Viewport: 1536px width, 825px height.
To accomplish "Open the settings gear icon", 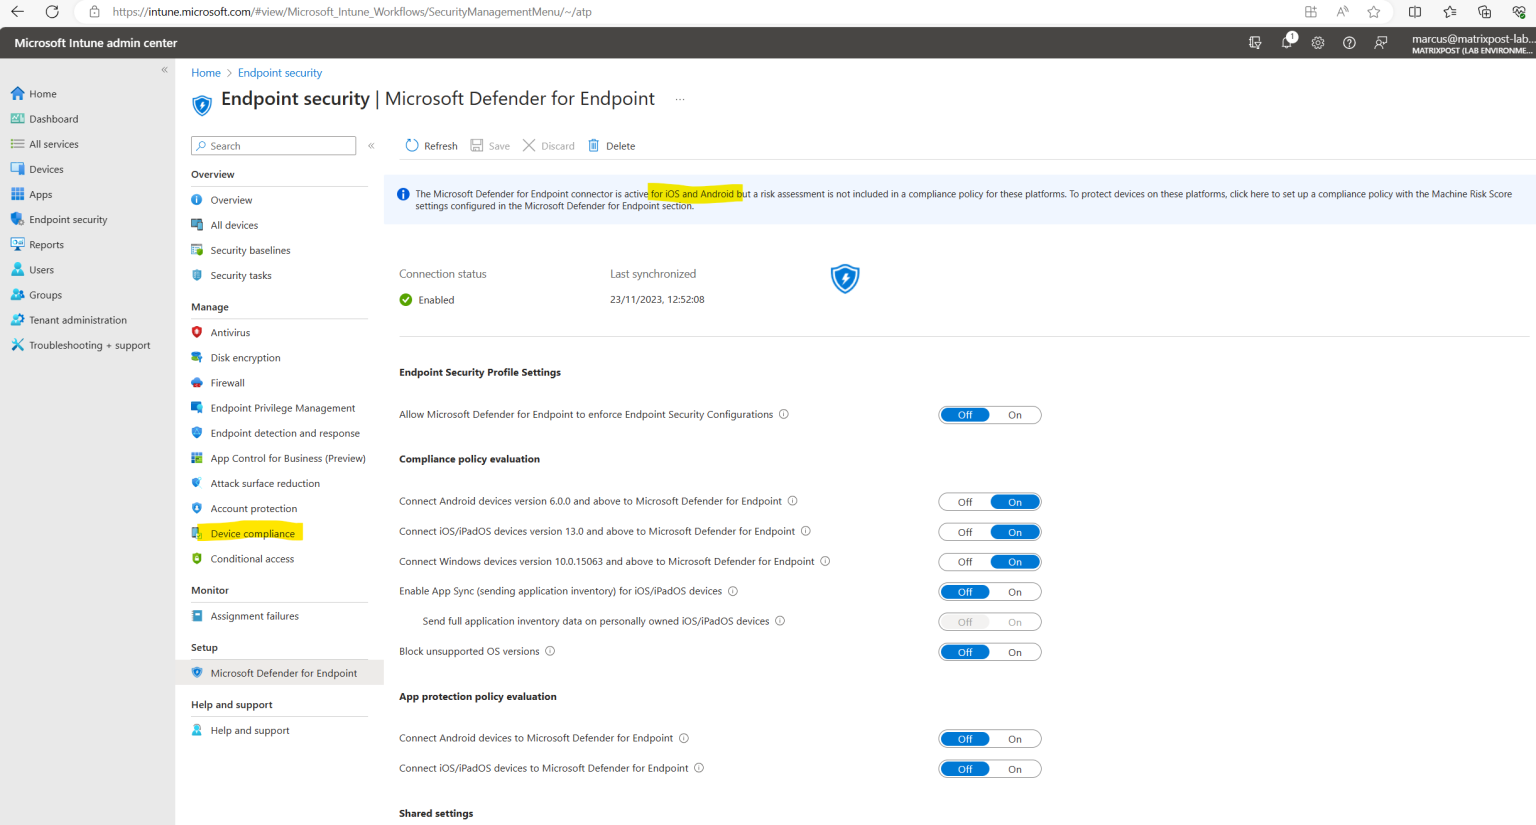I will (1317, 43).
